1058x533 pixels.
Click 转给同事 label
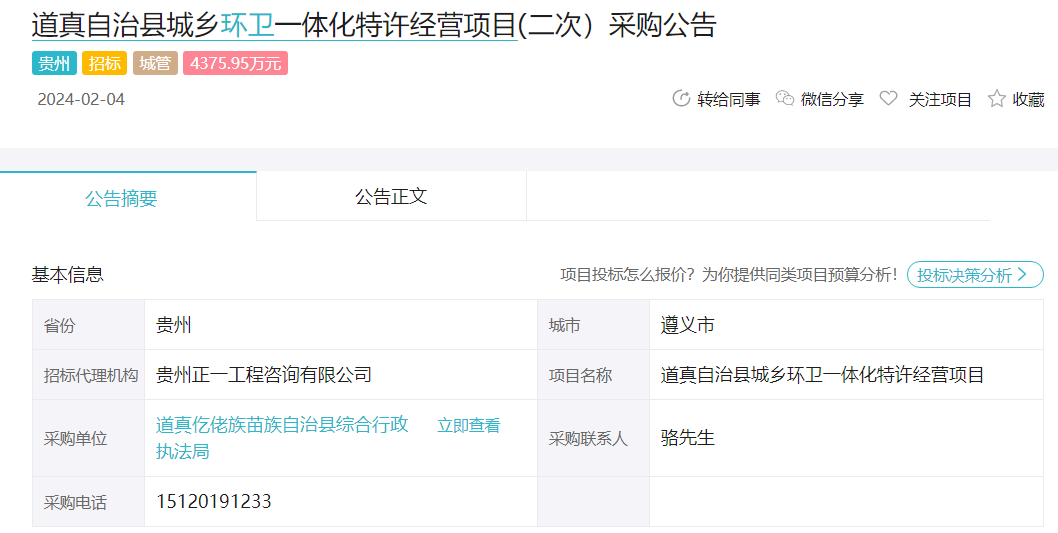pyautogui.click(x=729, y=99)
